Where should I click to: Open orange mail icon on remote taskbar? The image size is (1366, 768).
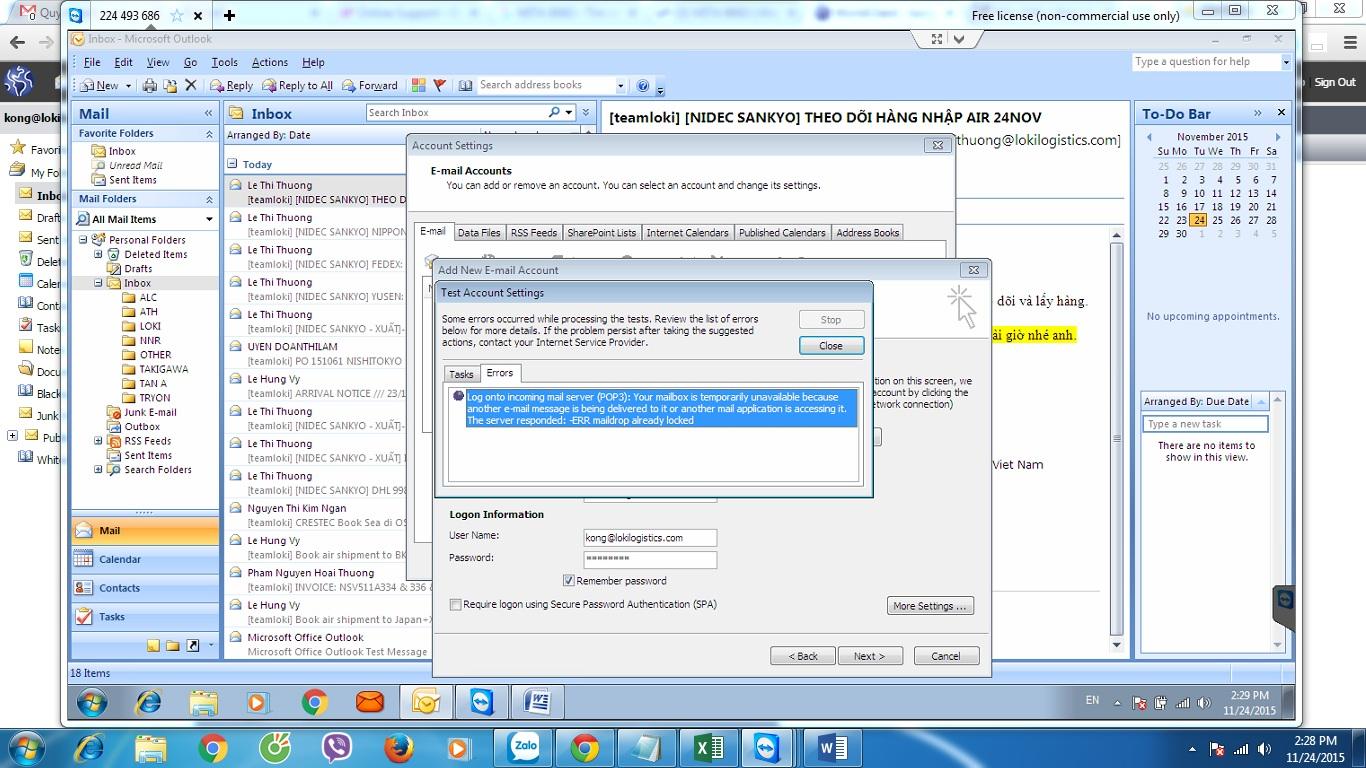pos(370,703)
